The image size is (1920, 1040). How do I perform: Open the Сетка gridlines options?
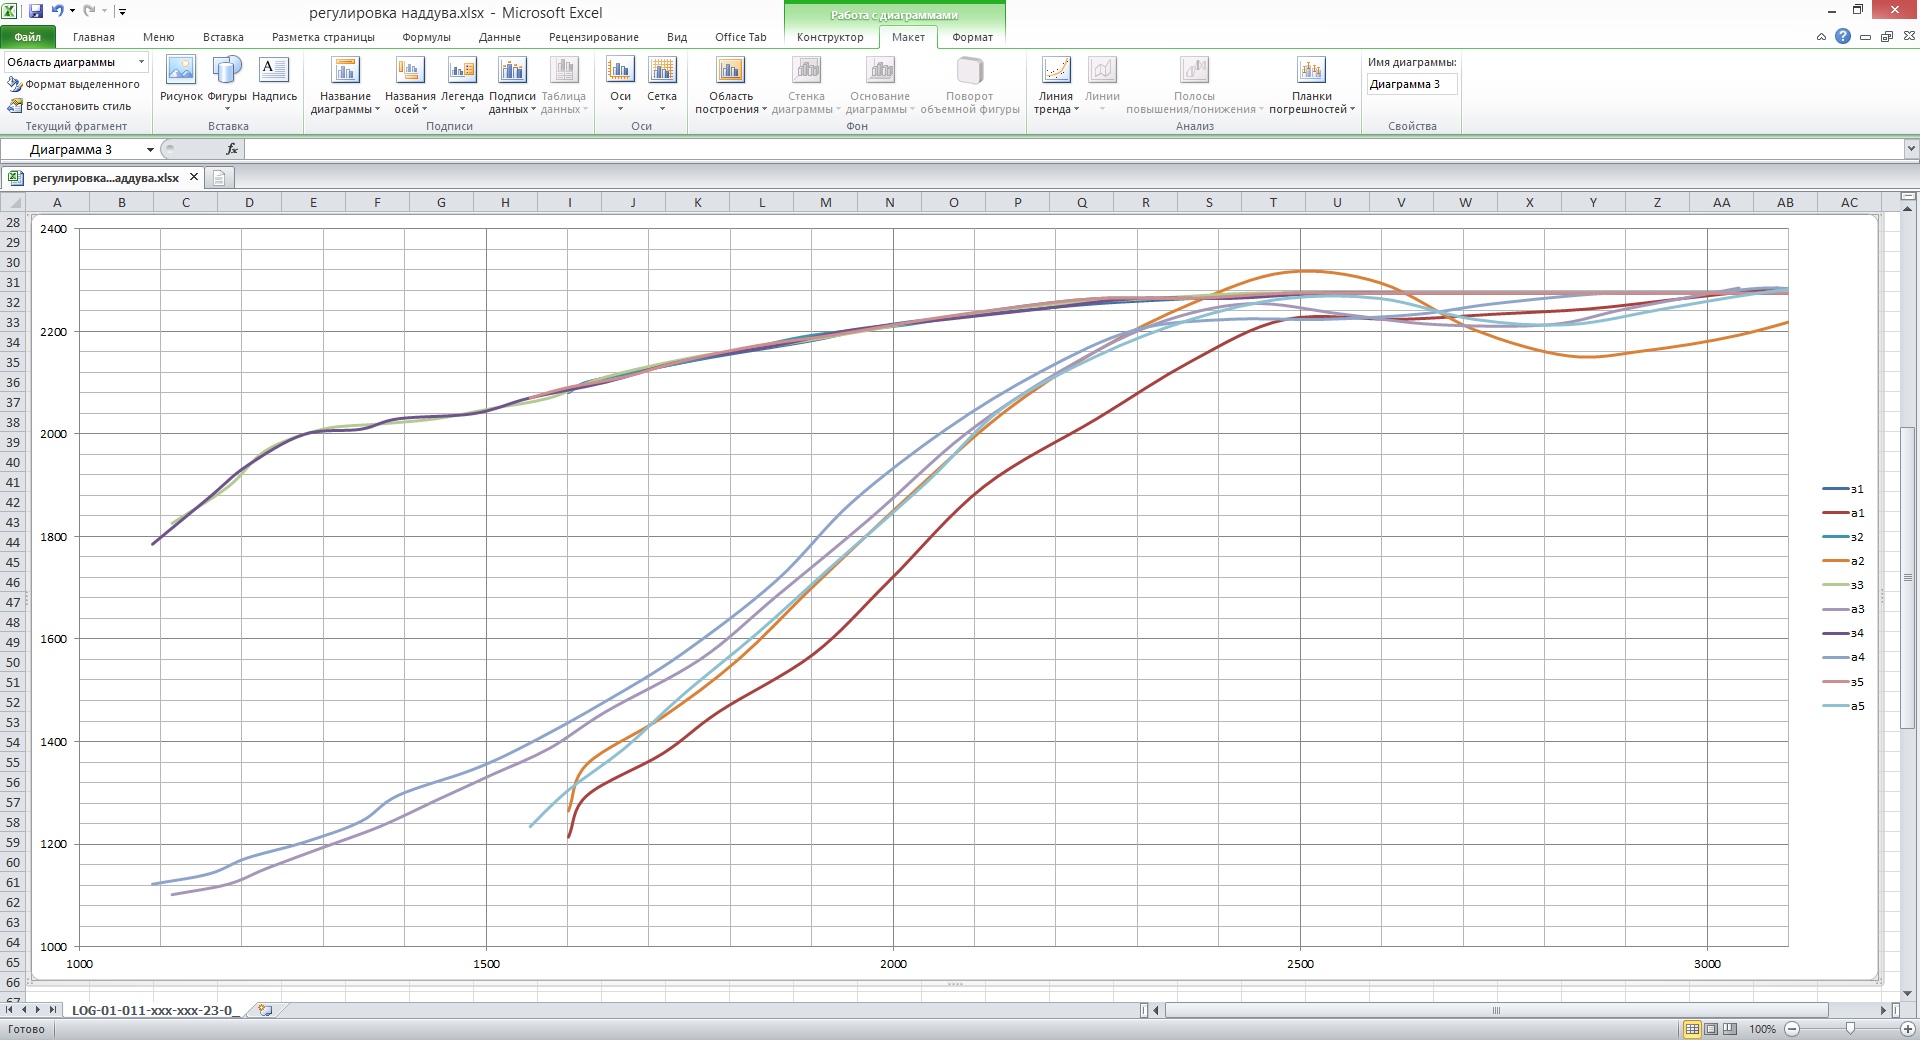point(662,84)
